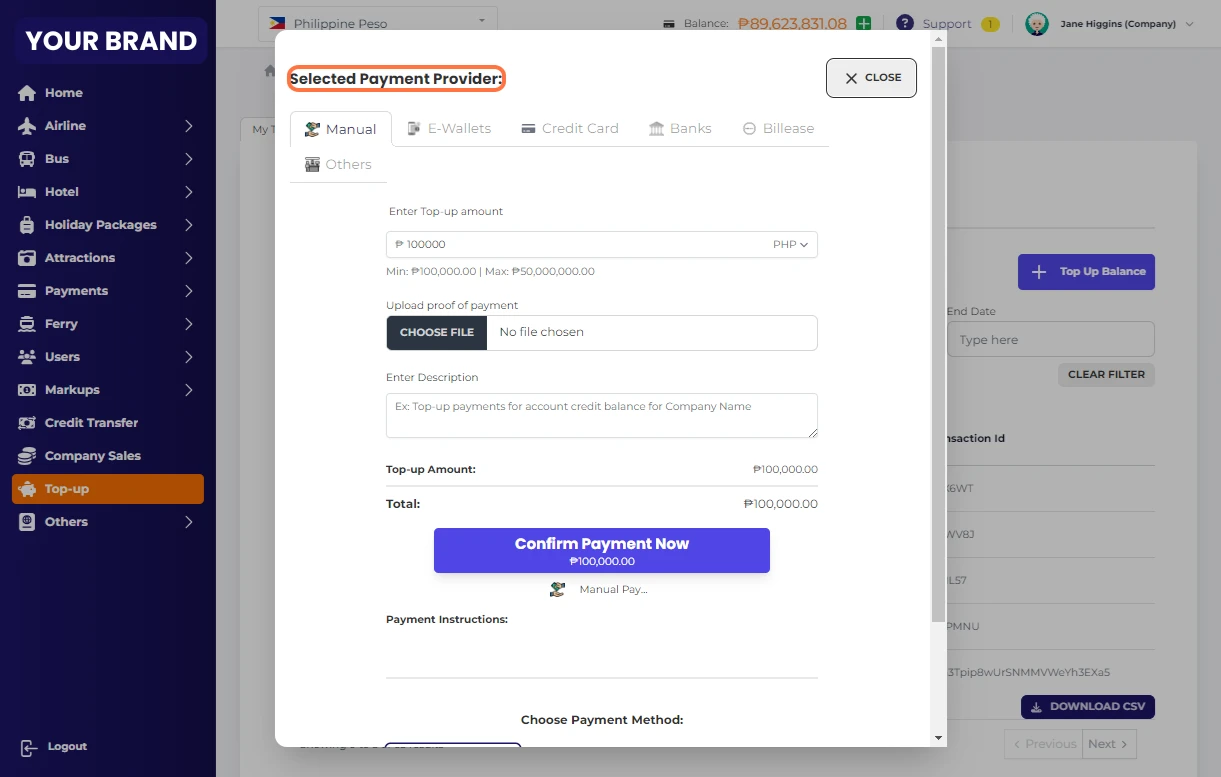Open the PHP currency dropdown in amount field
1221x777 pixels.
pos(790,245)
